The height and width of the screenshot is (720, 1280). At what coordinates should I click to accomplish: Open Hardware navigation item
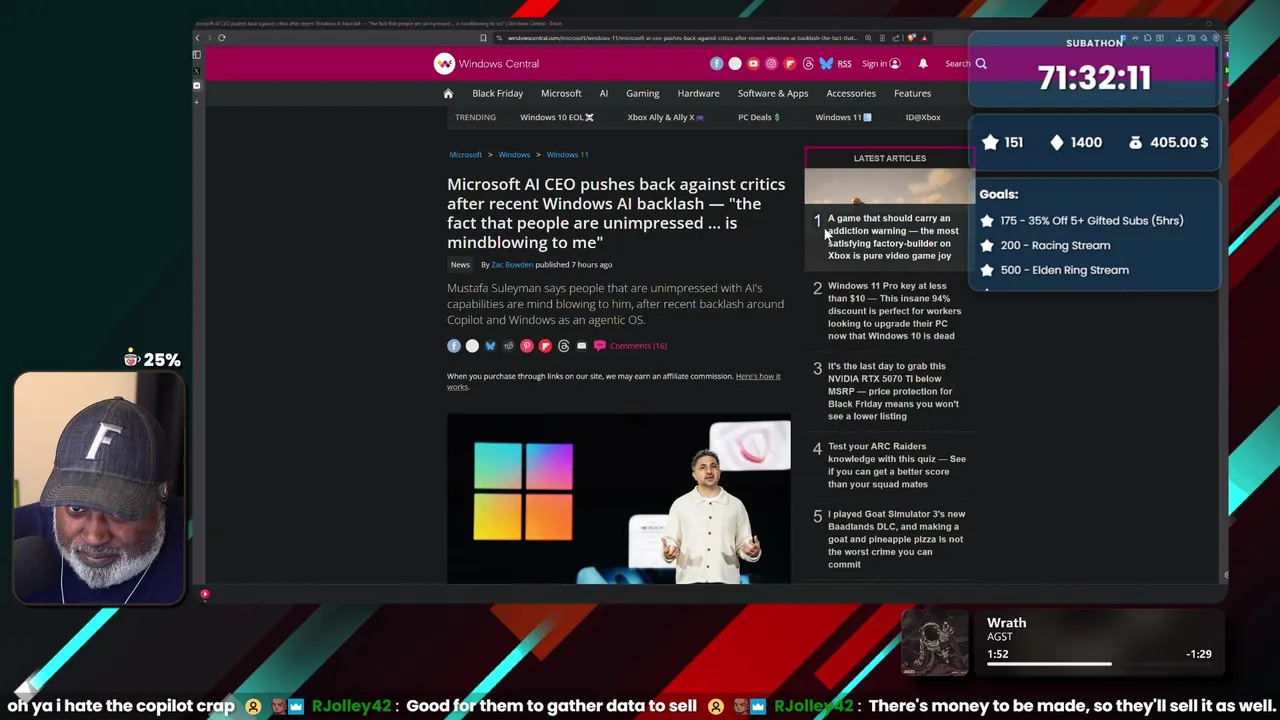(x=698, y=93)
